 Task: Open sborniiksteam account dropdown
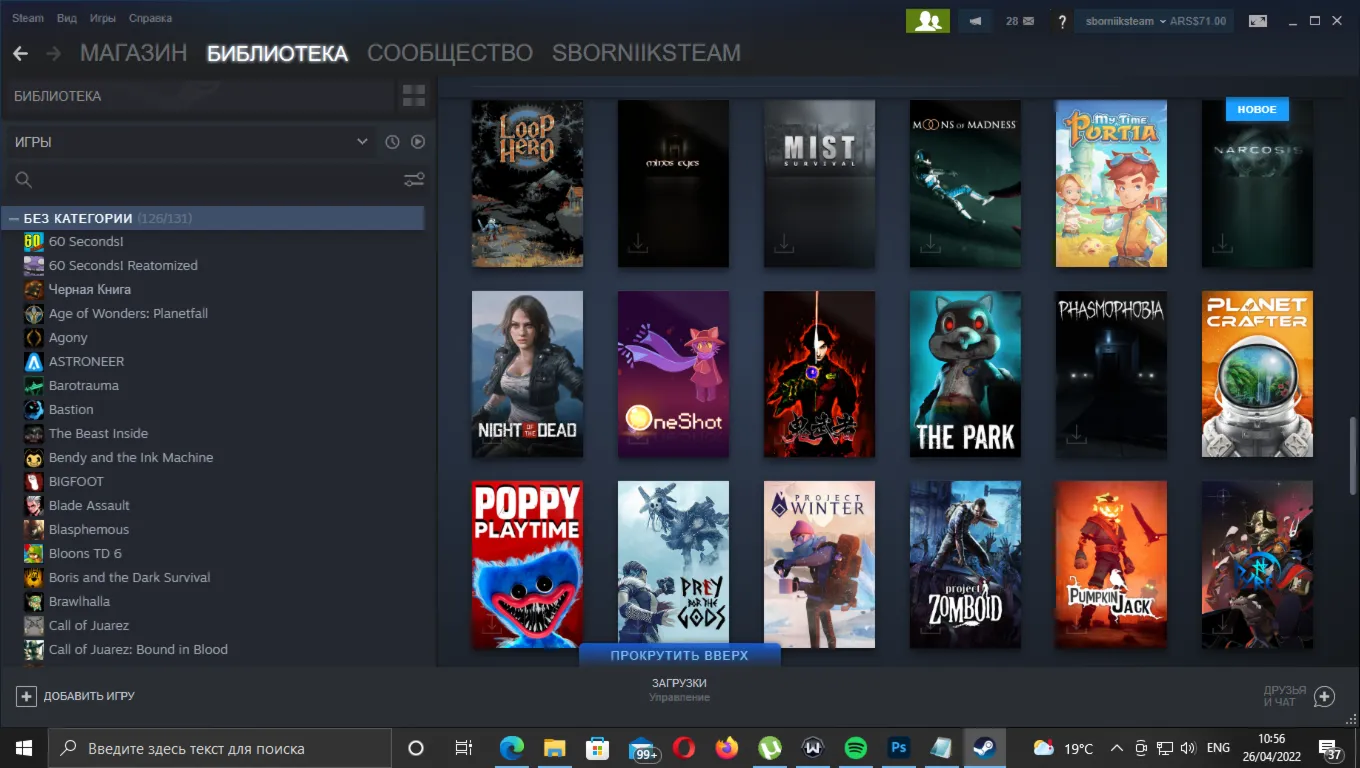[x=1154, y=21]
